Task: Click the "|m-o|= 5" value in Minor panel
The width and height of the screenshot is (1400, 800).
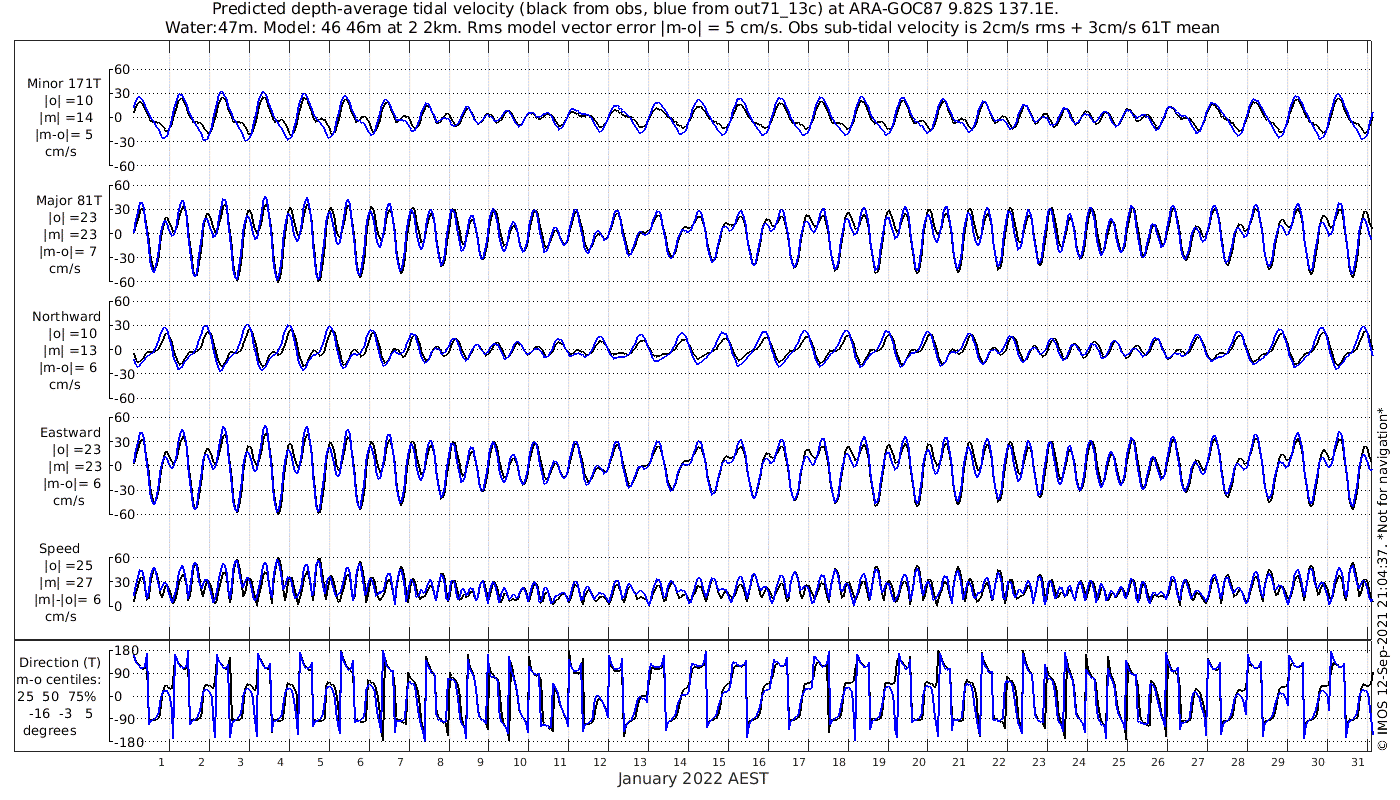Action: point(66,135)
